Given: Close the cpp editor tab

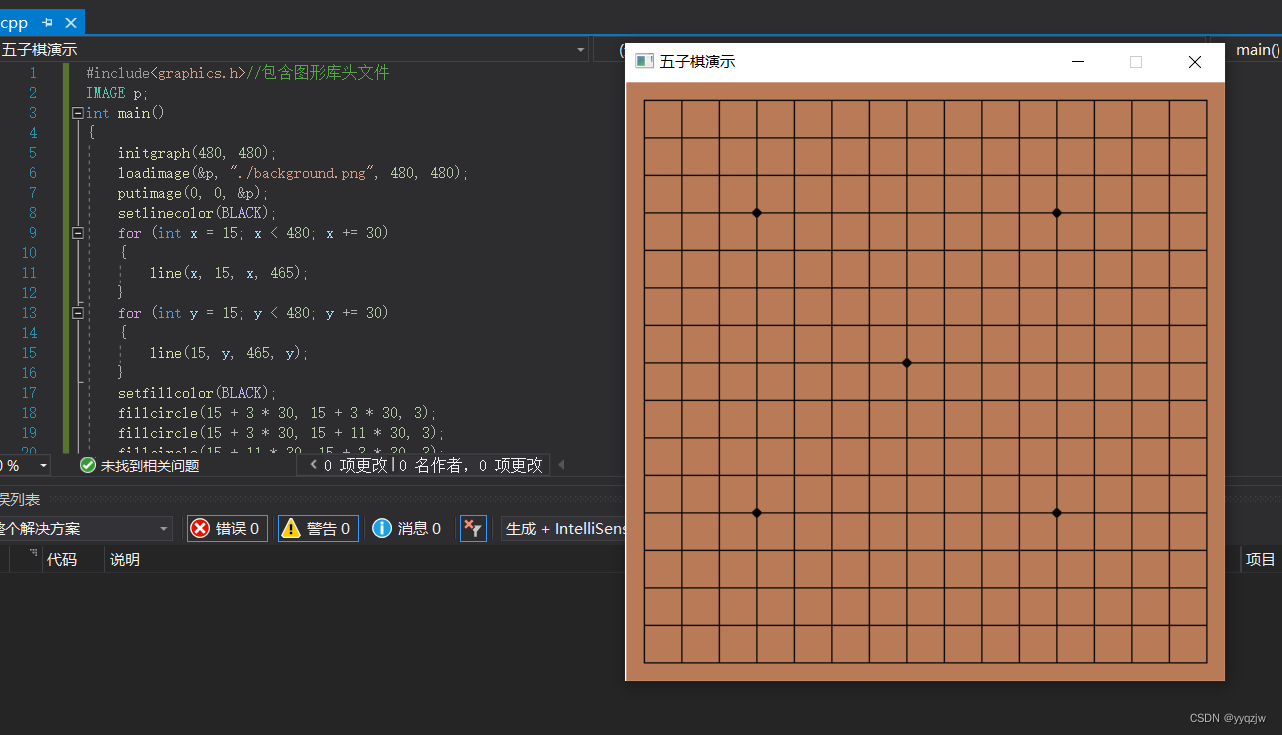Looking at the screenshot, I should coord(70,22).
